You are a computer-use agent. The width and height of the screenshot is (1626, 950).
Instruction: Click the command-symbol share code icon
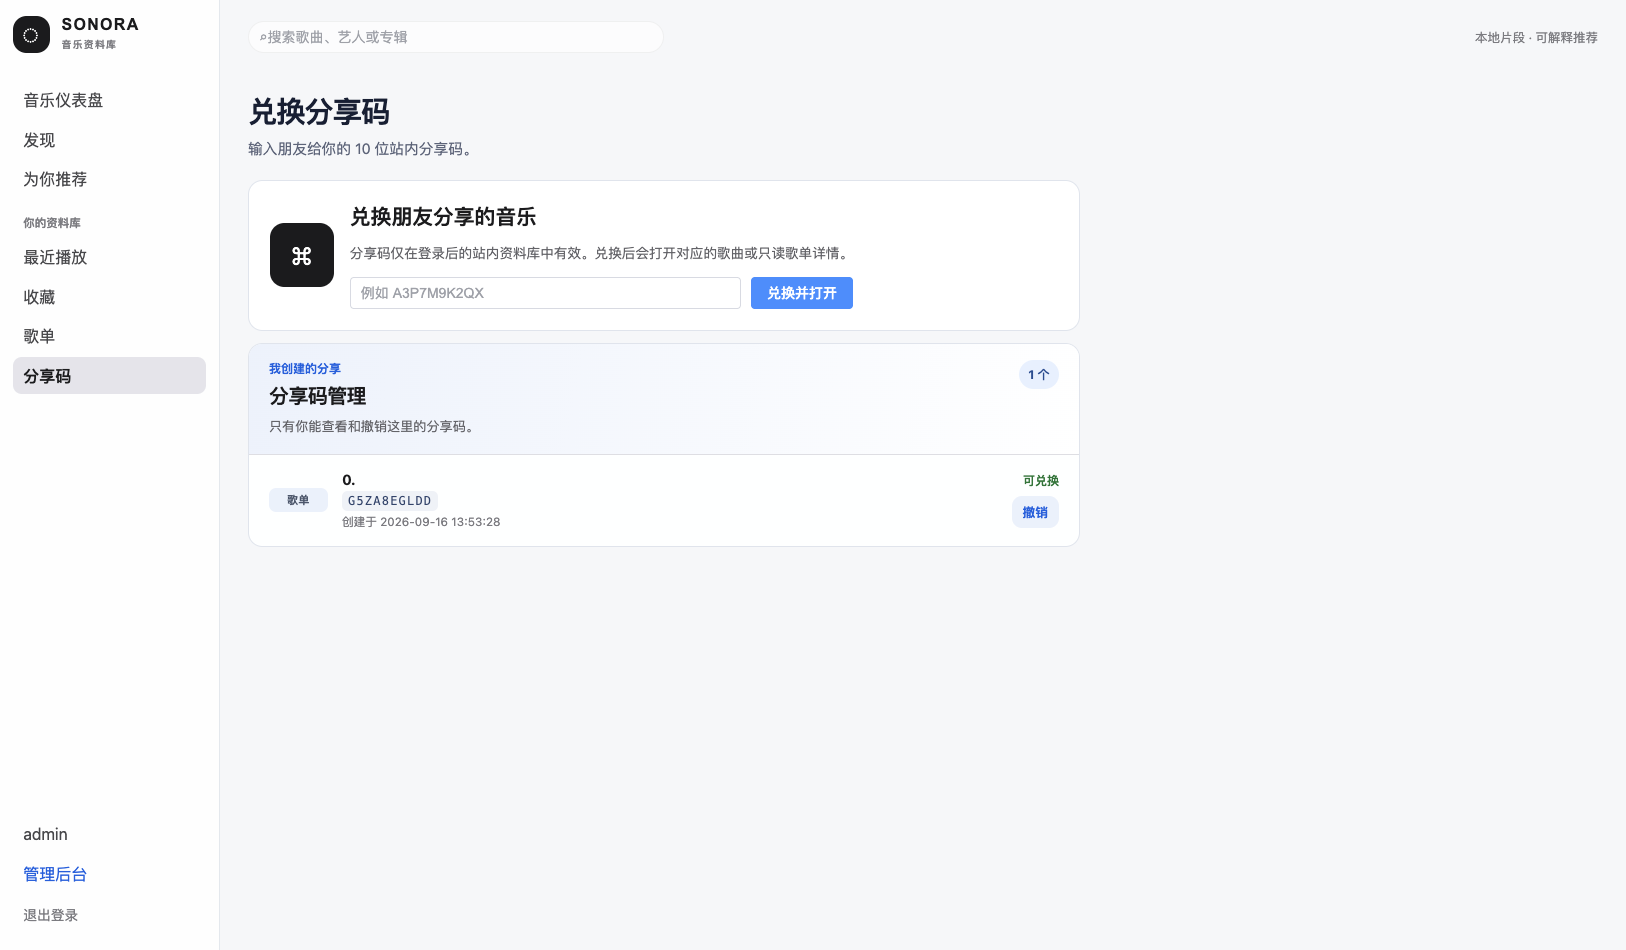(x=302, y=255)
